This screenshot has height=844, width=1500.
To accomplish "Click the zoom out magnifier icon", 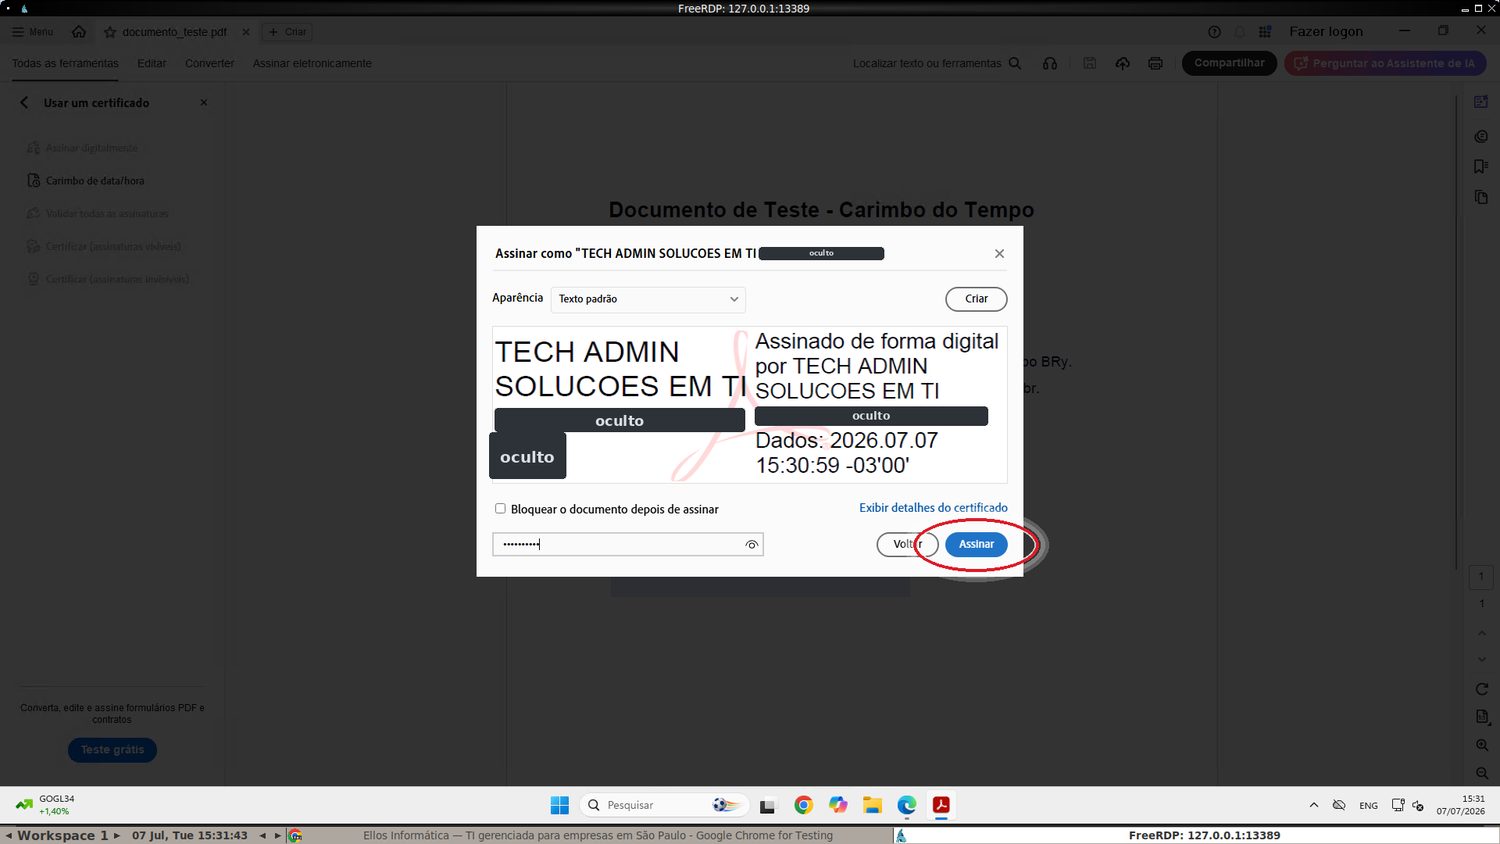I will [x=1481, y=773].
